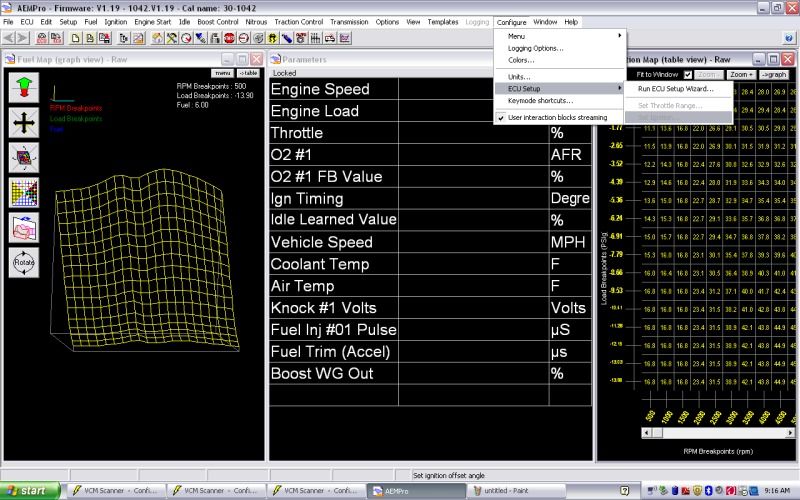Toggle User interaction blocks streaming option
Screen dimensions: 800x500
(556, 117)
